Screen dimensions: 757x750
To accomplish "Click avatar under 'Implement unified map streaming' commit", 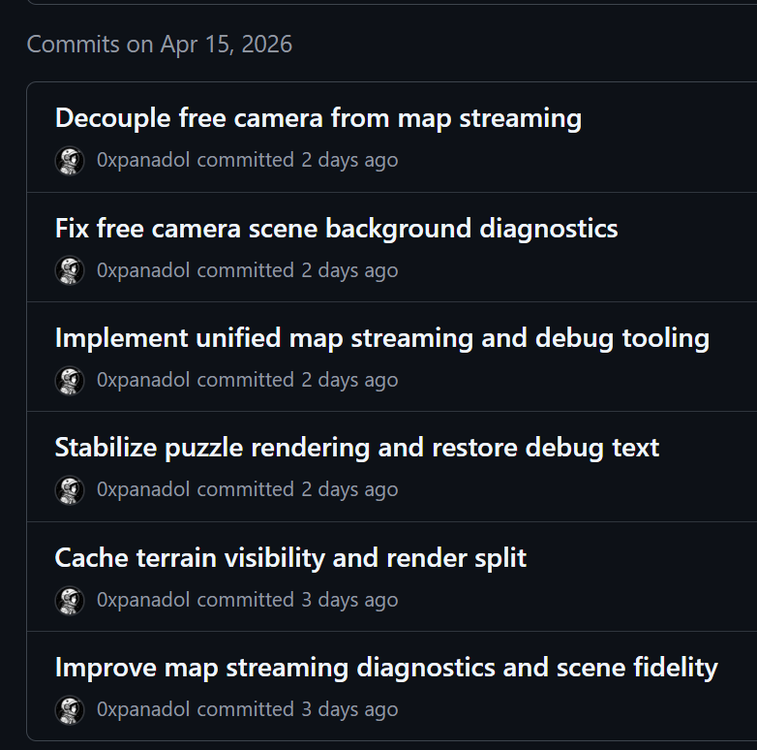I will [x=69, y=380].
